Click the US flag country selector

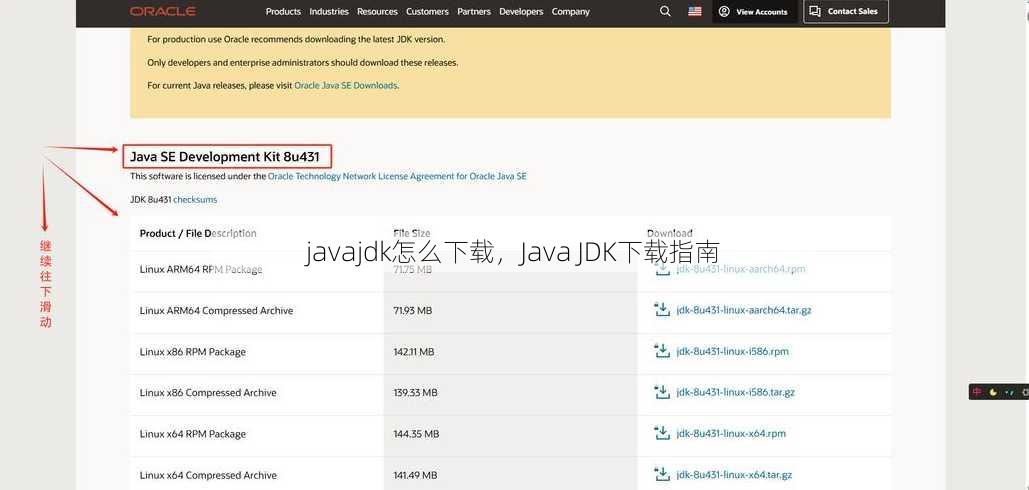695,11
